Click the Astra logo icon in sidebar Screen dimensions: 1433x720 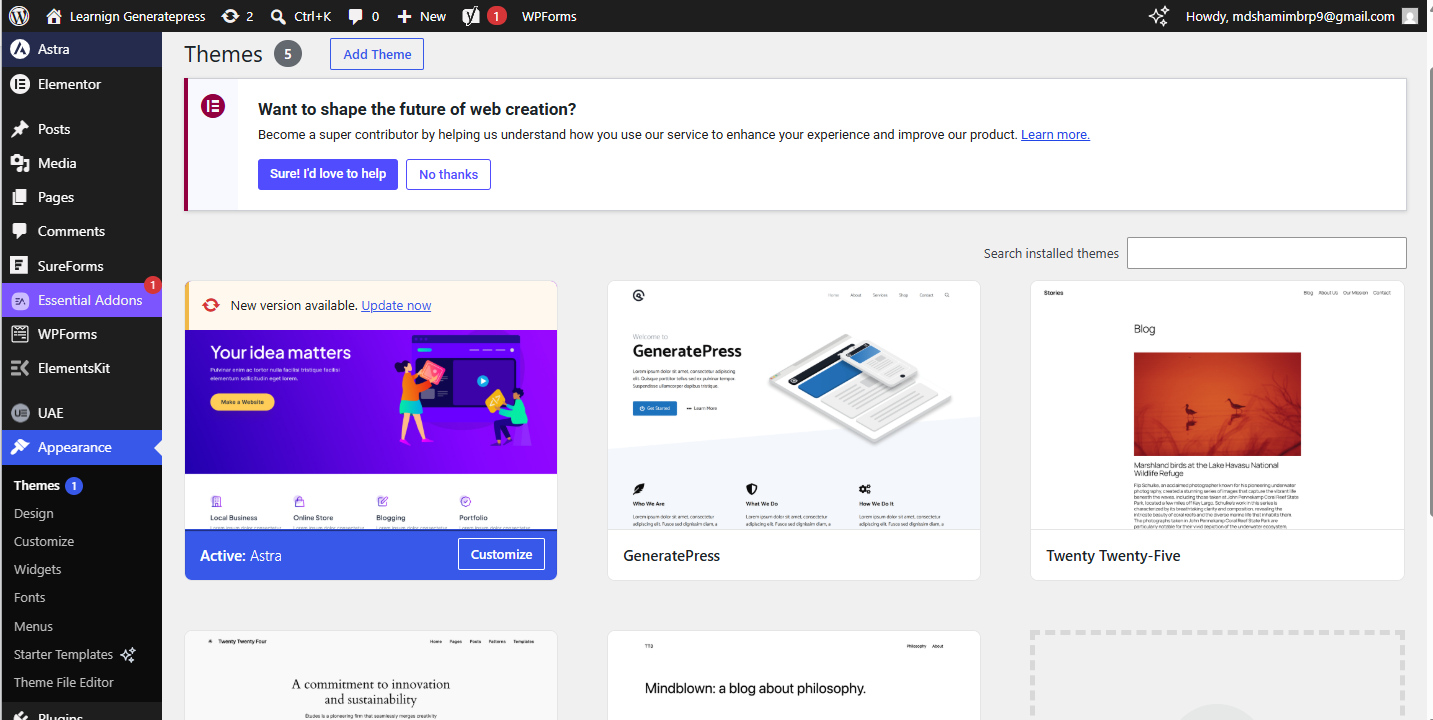pyautogui.click(x=19, y=49)
